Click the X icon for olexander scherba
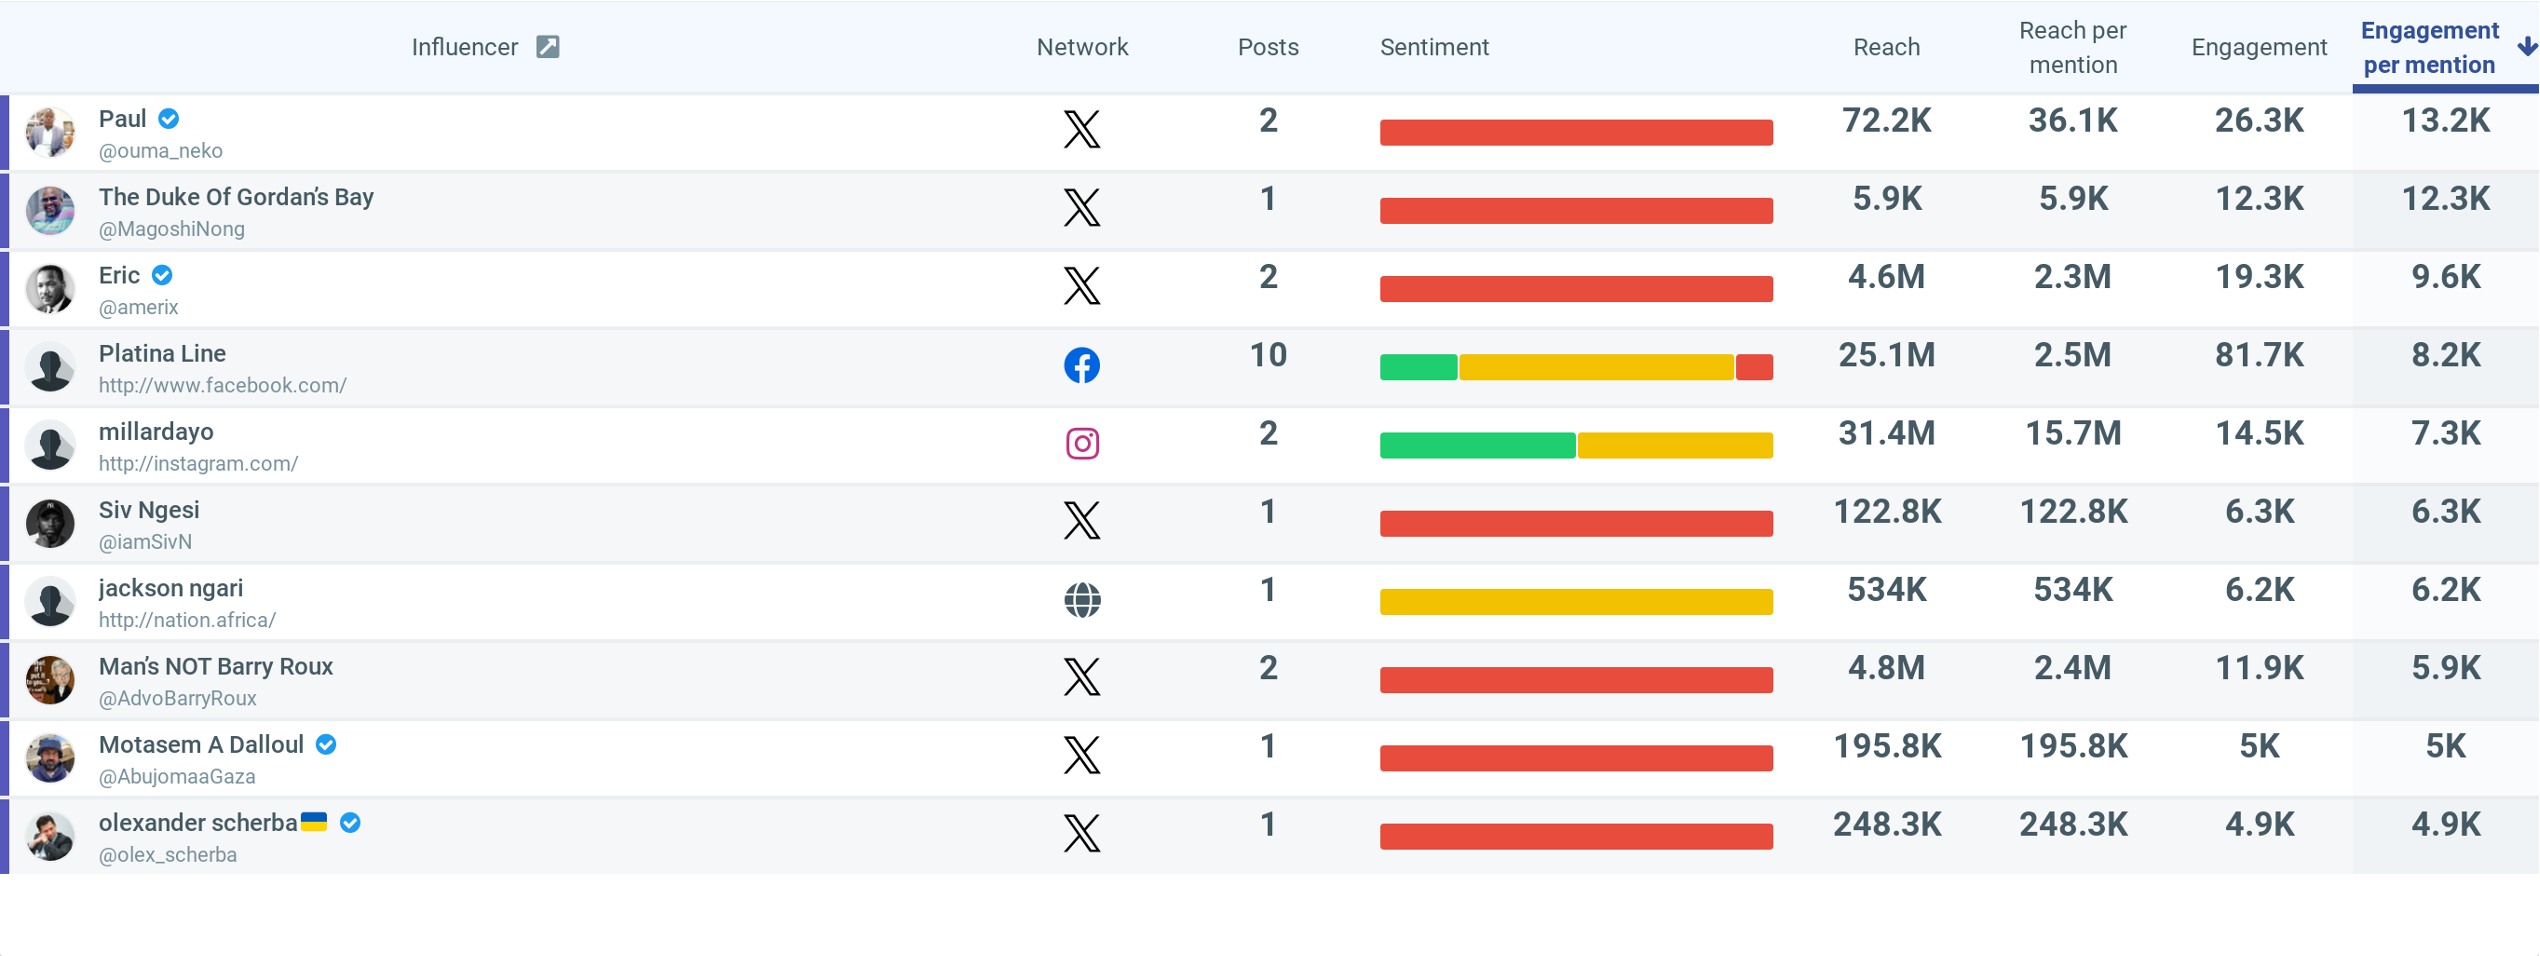This screenshot has height=956, width=2540. (x=1081, y=834)
